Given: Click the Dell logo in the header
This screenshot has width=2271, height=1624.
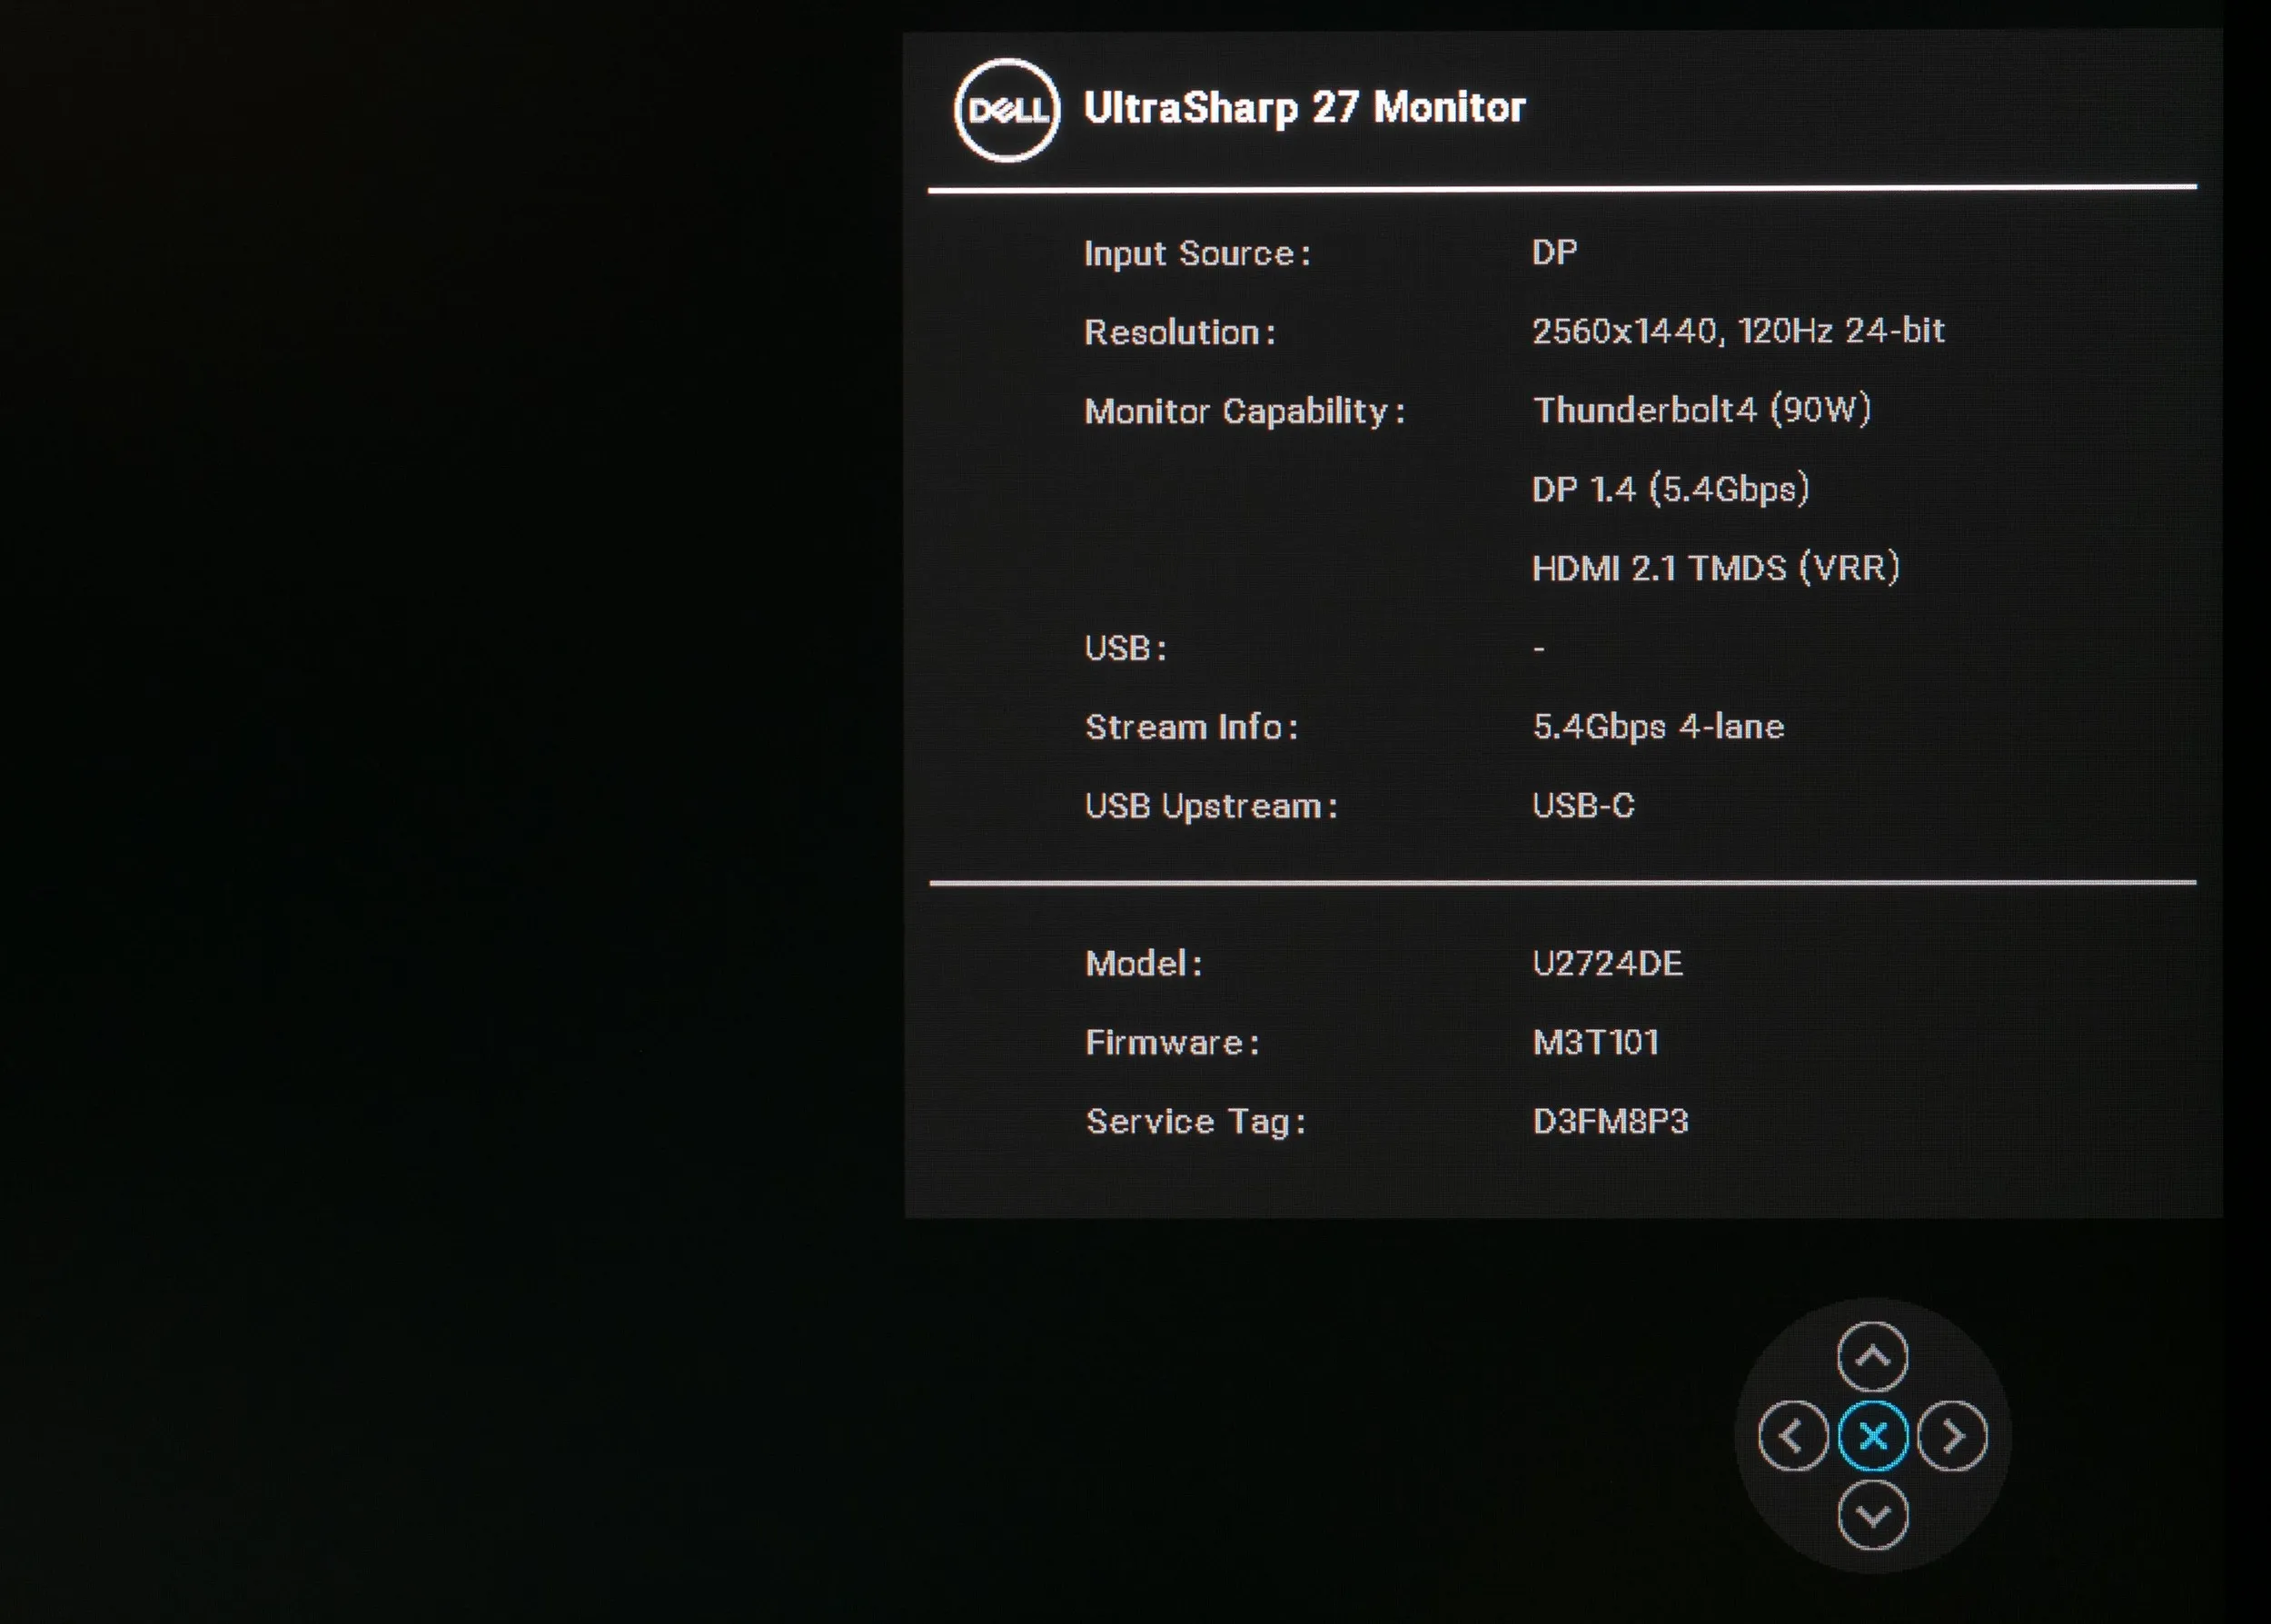Looking at the screenshot, I should [1006, 110].
